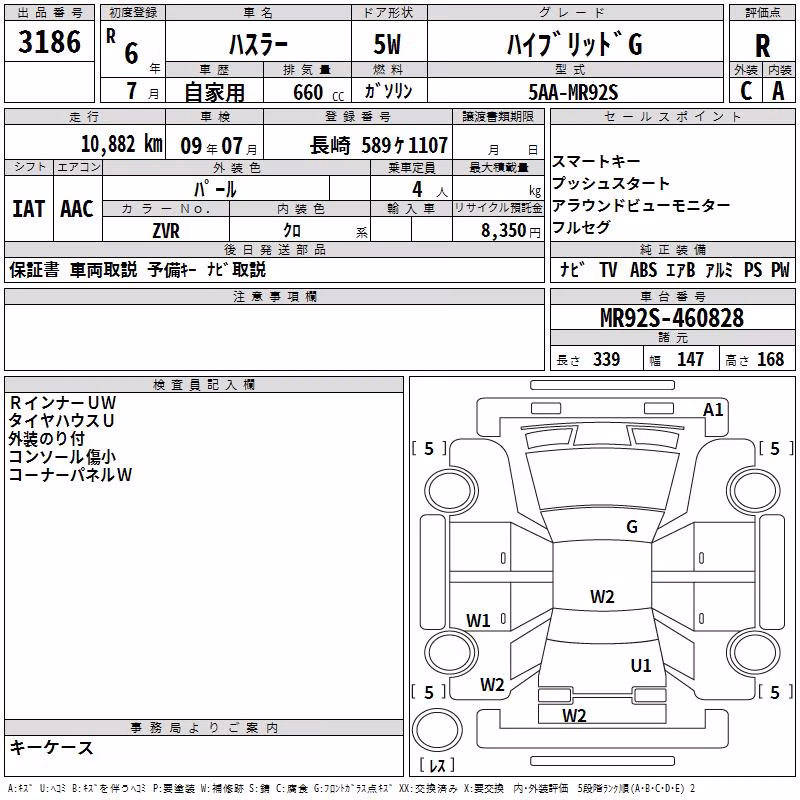
Task: Select inspector note コンソール傷小
Action: click(63, 456)
